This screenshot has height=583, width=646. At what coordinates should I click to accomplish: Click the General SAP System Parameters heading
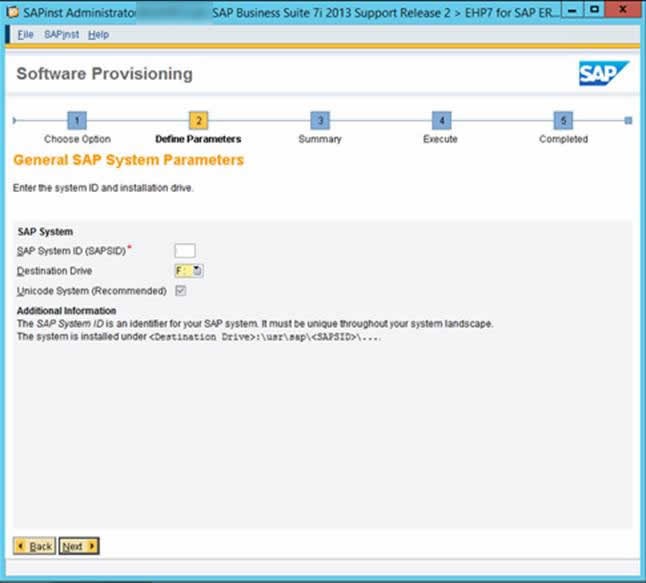pos(129,160)
